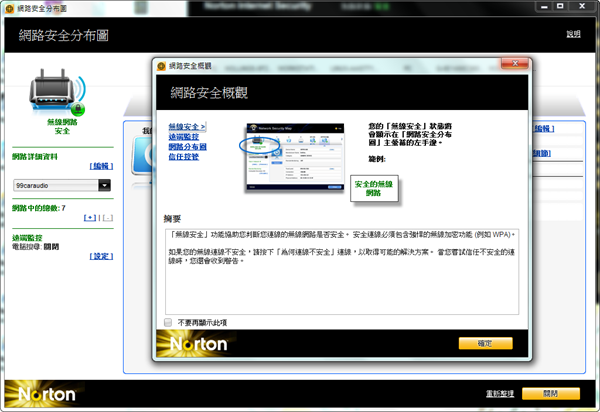This screenshot has width=600, height=412.
Task: Open the 無線安全 topic link
Action: (x=187, y=126)
